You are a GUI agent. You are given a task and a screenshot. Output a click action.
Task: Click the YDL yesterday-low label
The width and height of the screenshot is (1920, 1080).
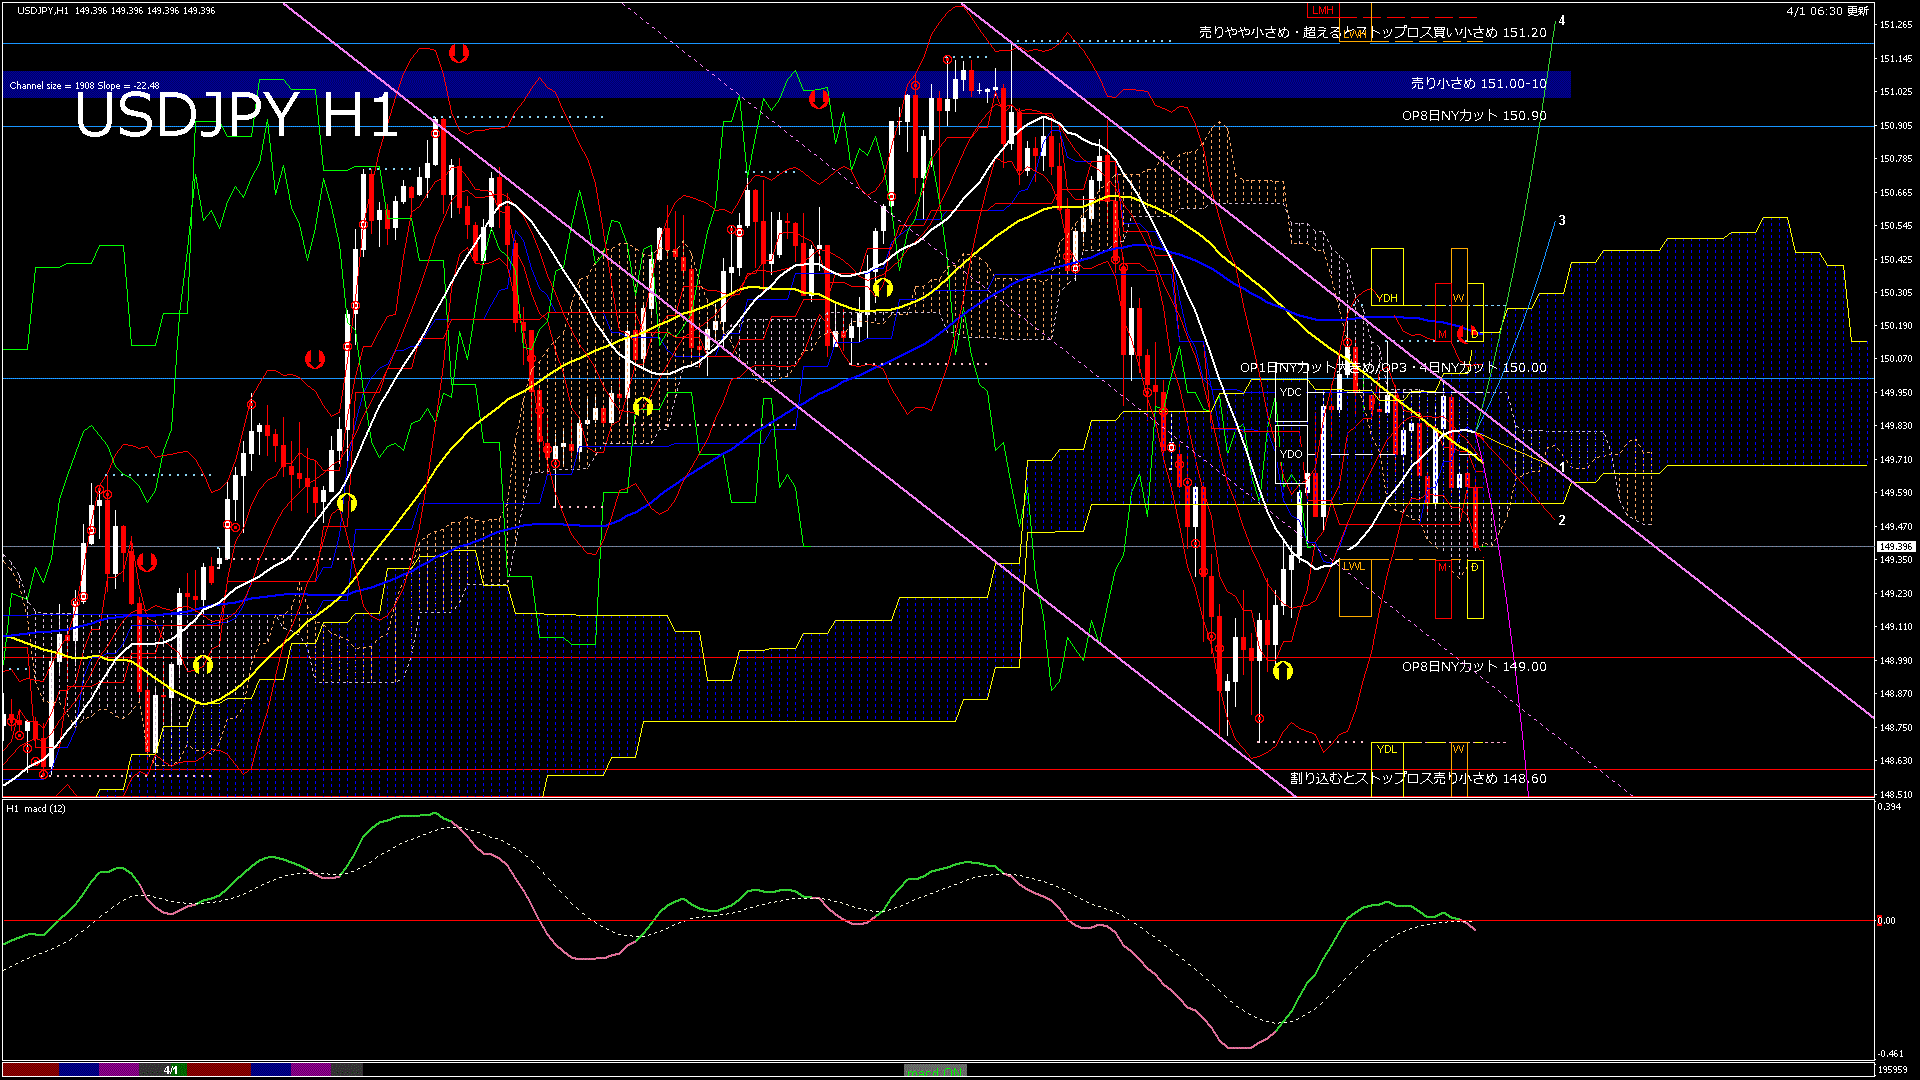(1386, 749)
